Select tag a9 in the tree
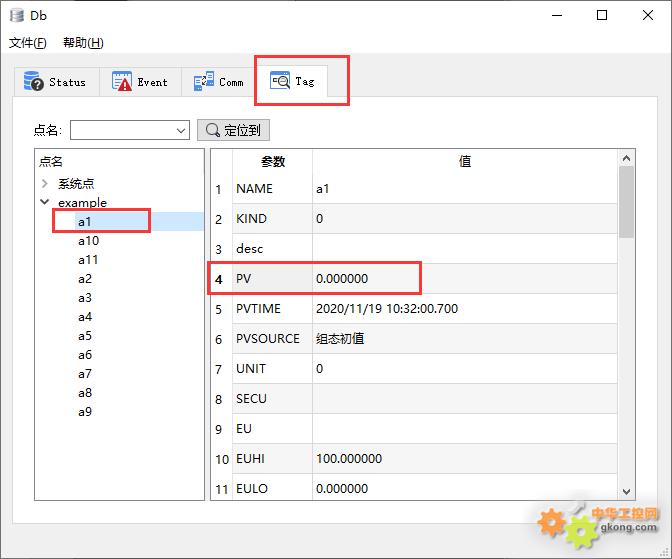Screen dimensions: 672x559 click(x=85, y=412)
